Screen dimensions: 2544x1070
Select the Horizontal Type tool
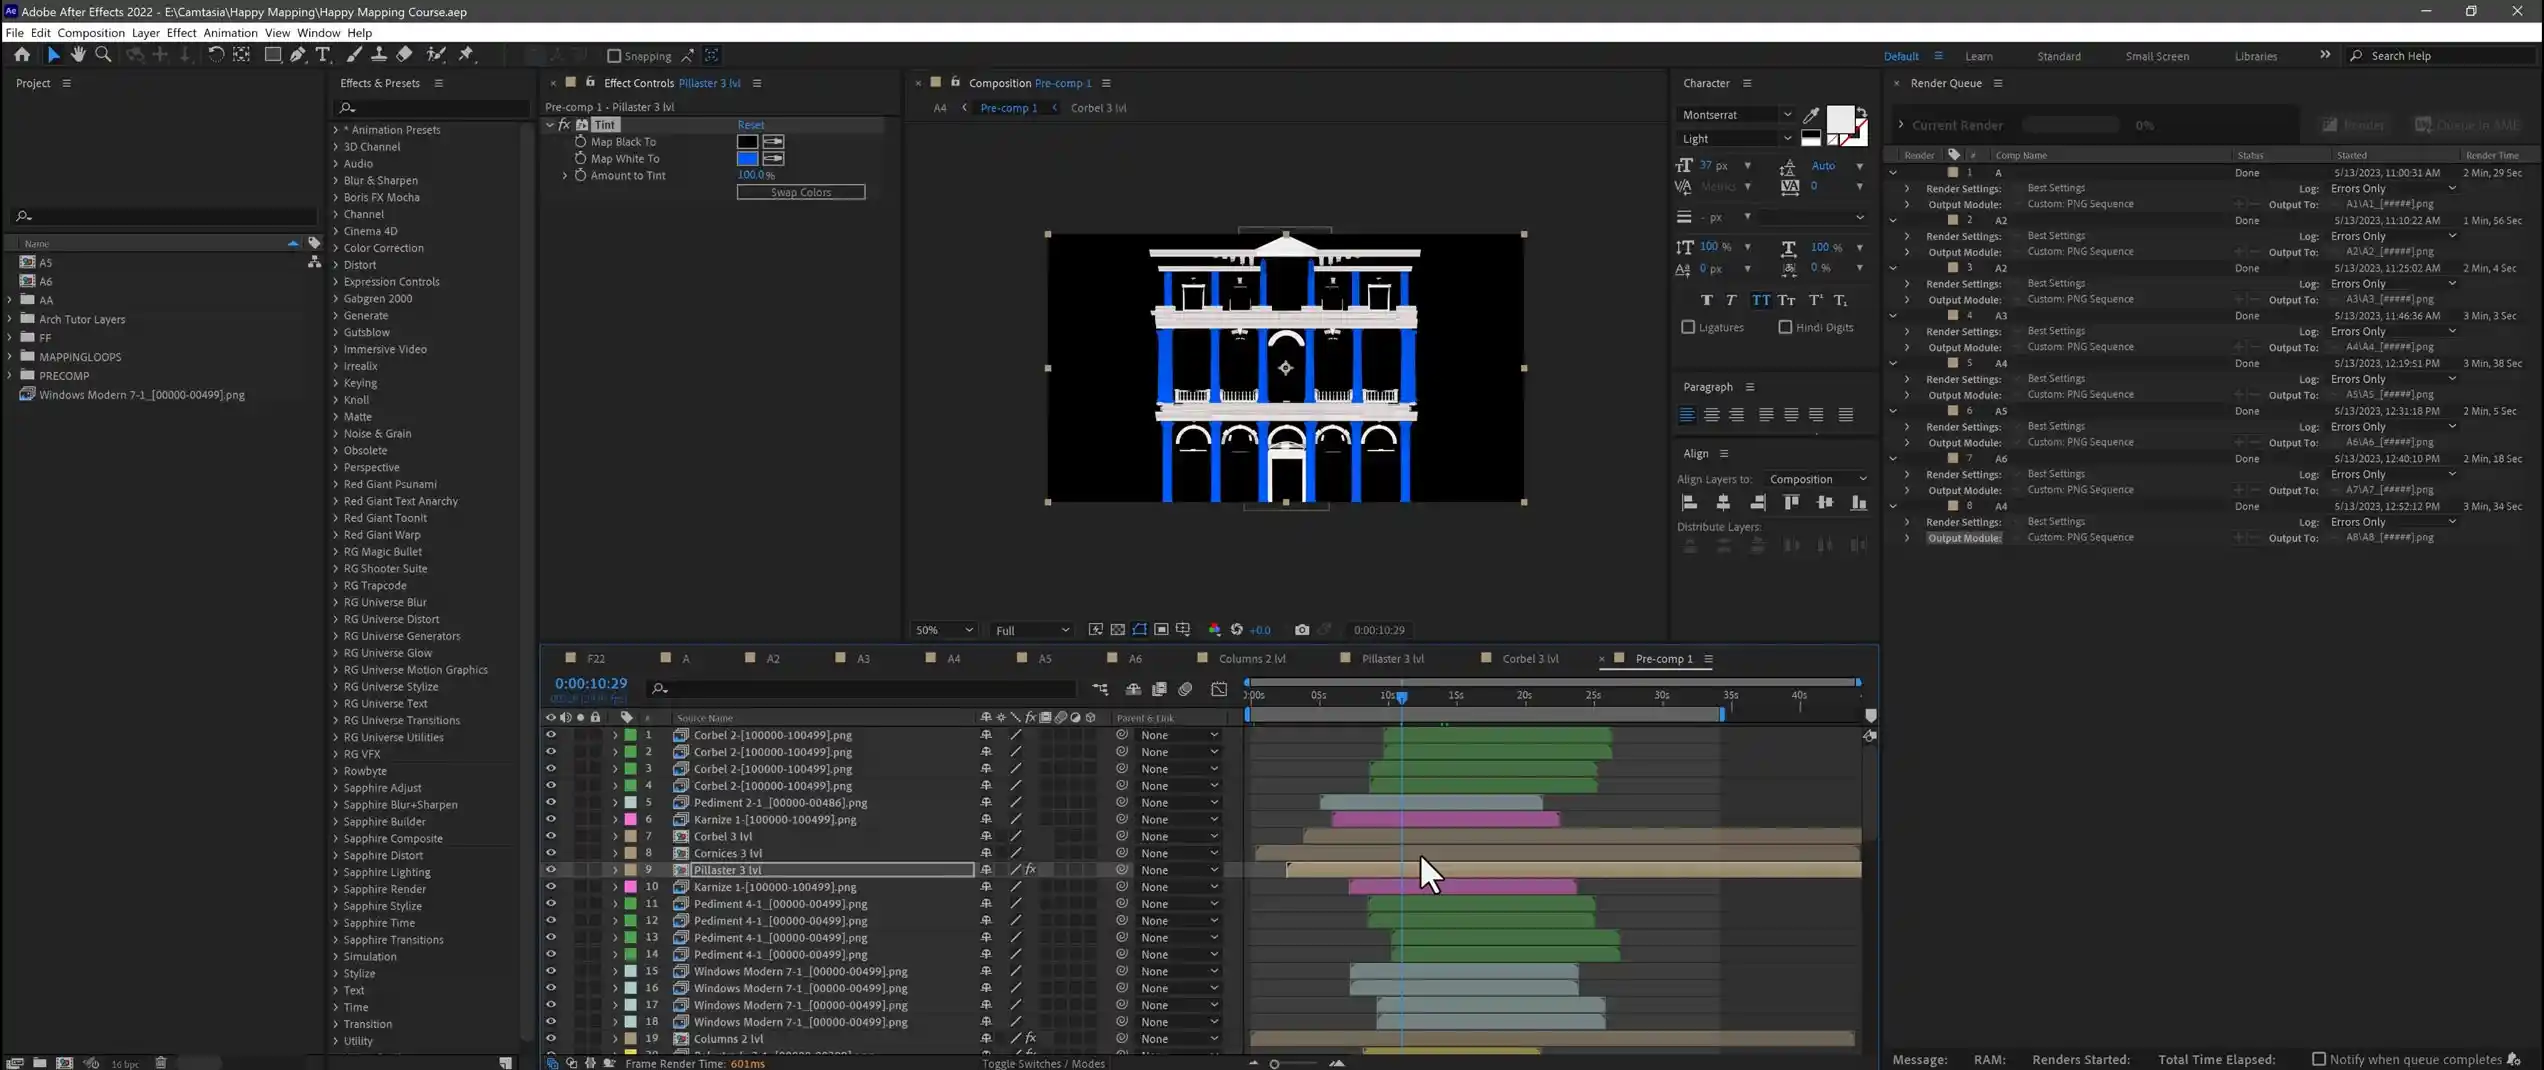point(323,55)
